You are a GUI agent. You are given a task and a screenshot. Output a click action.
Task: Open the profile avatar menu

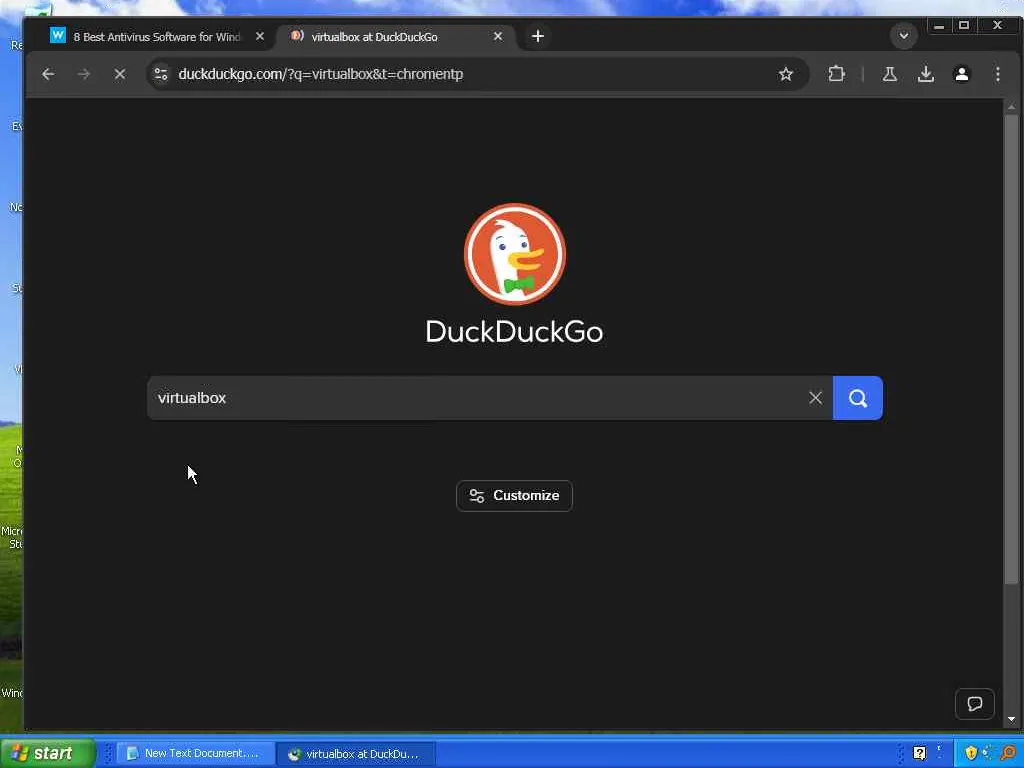coord(961,74)
